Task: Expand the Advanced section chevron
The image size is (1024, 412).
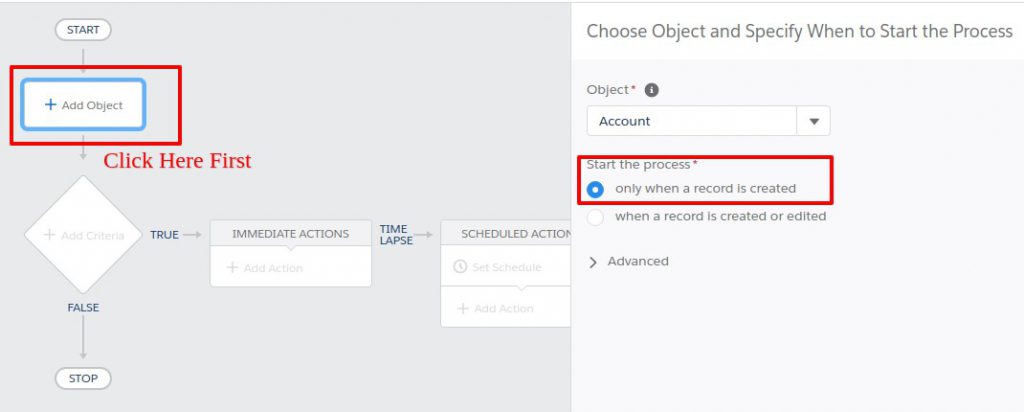Action: (593, 262)
